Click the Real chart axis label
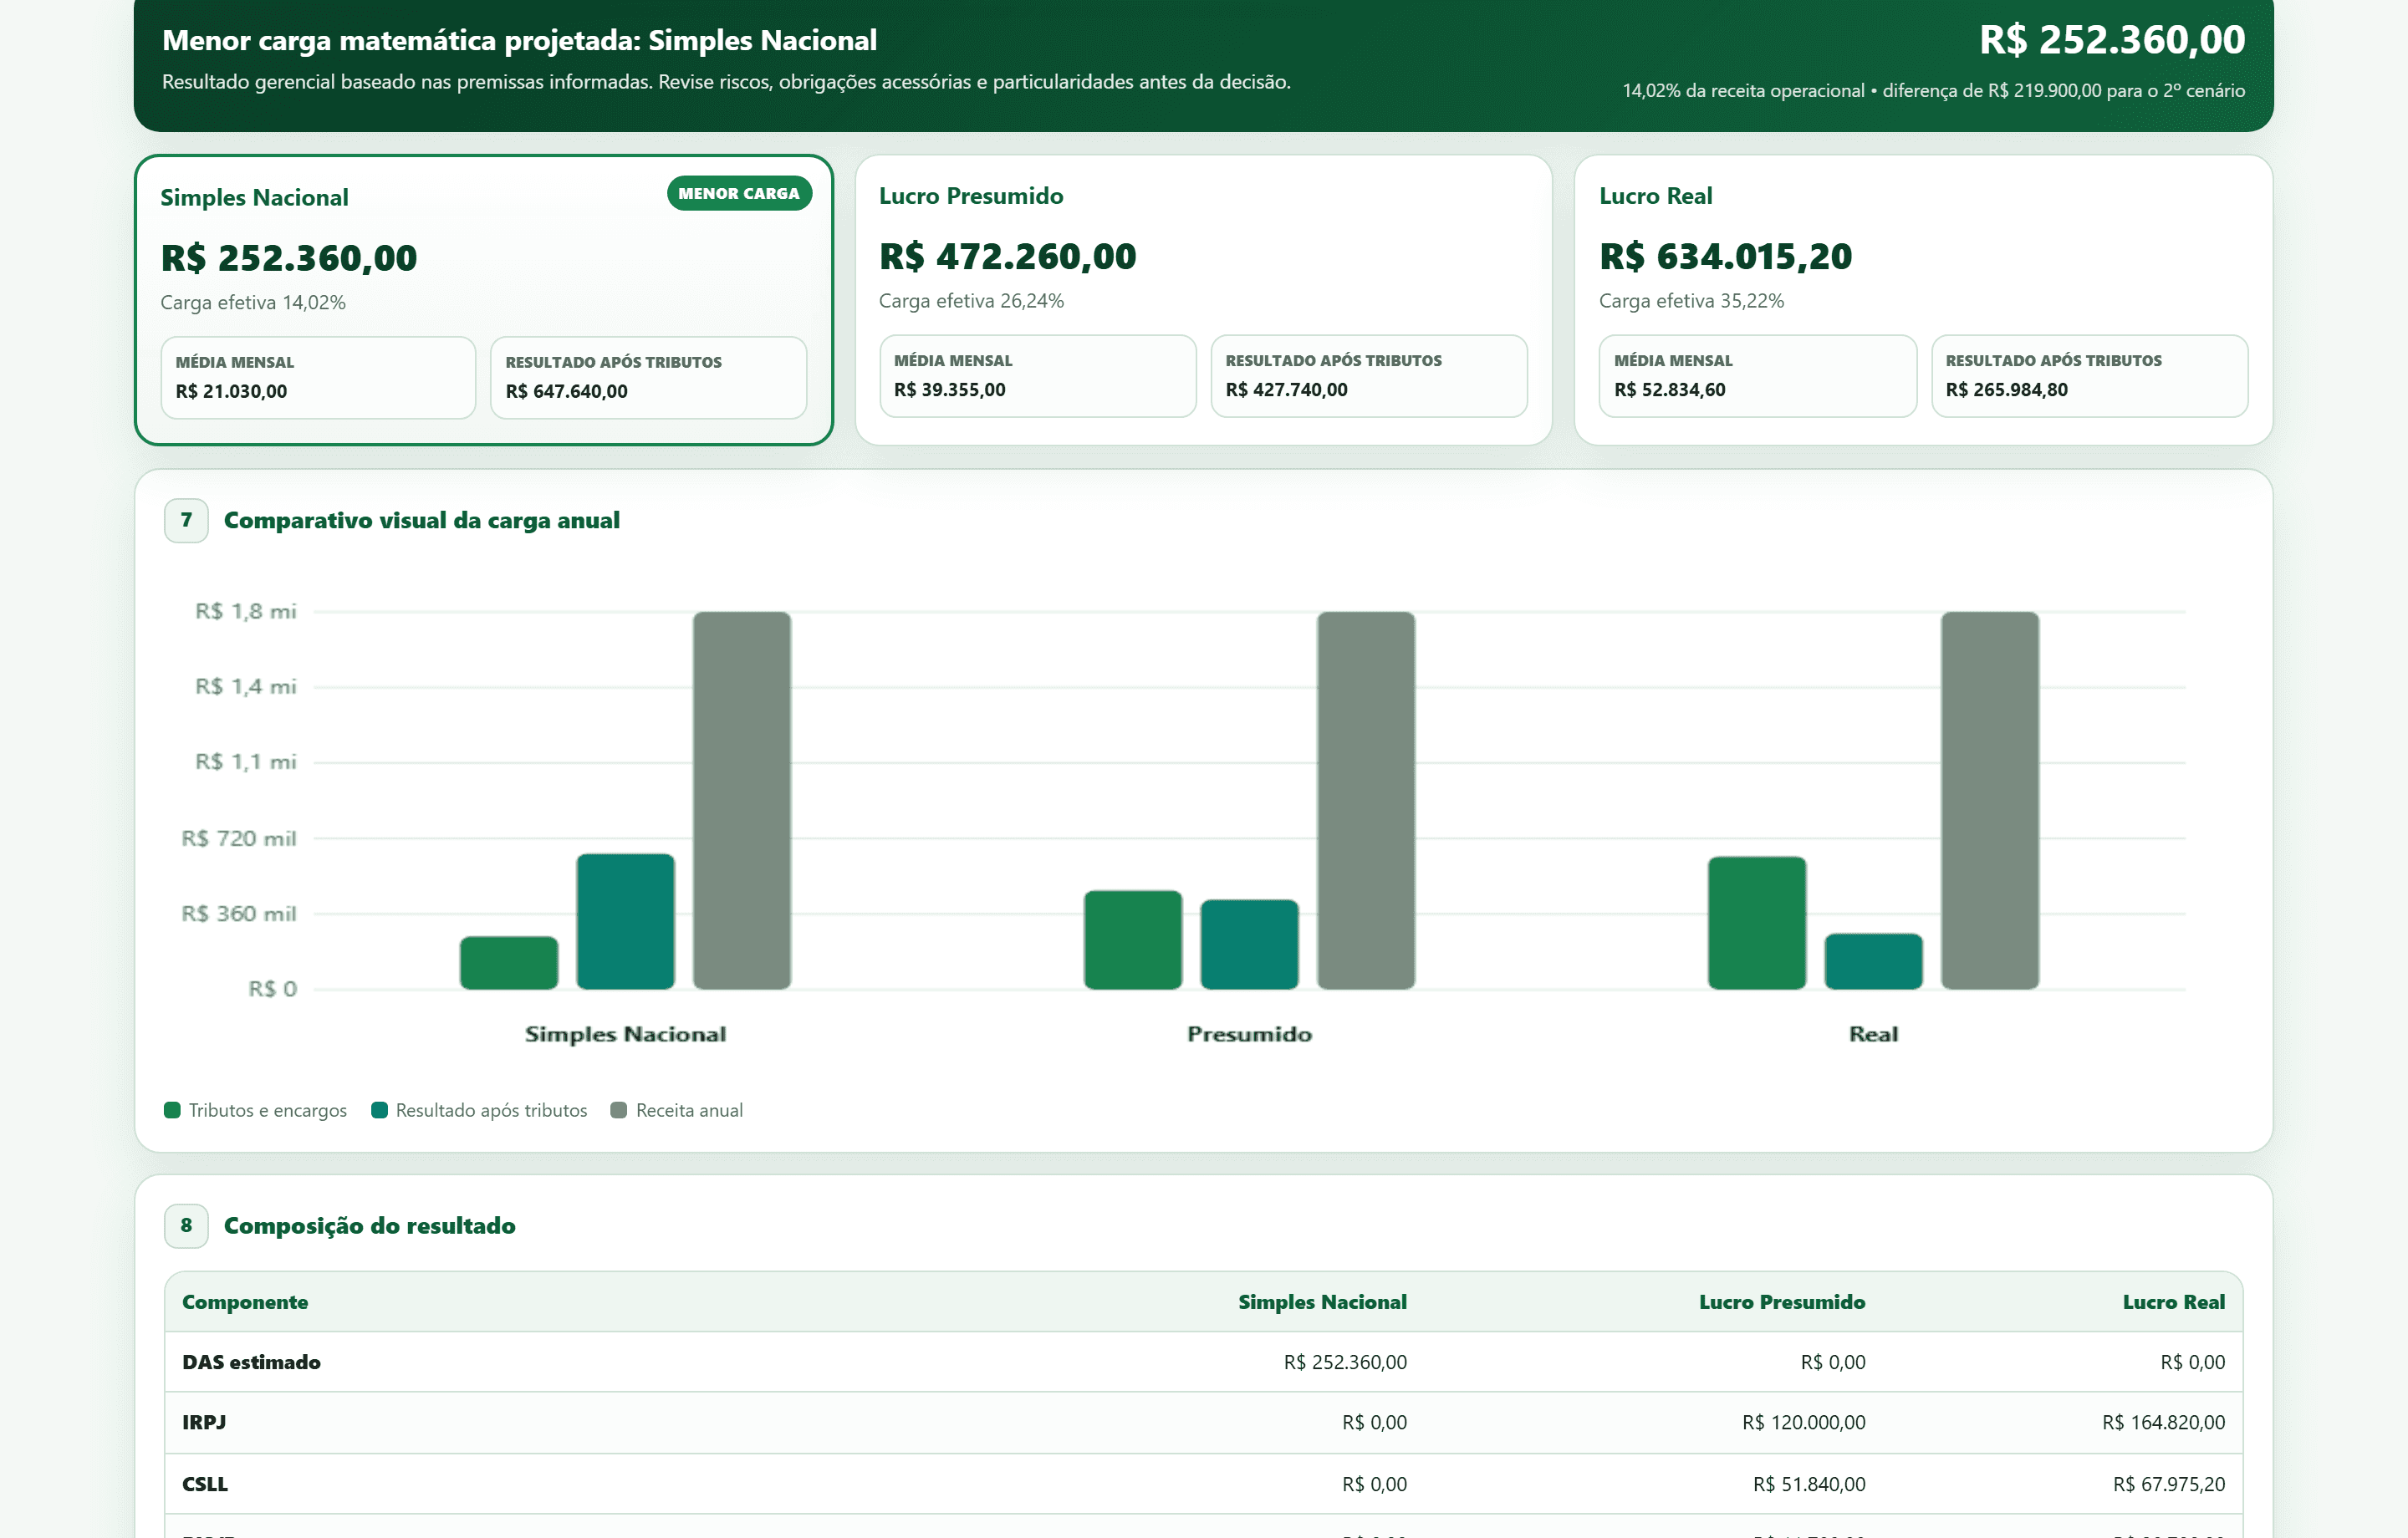2408x1538 pixels. [x=1873, y=1034]
